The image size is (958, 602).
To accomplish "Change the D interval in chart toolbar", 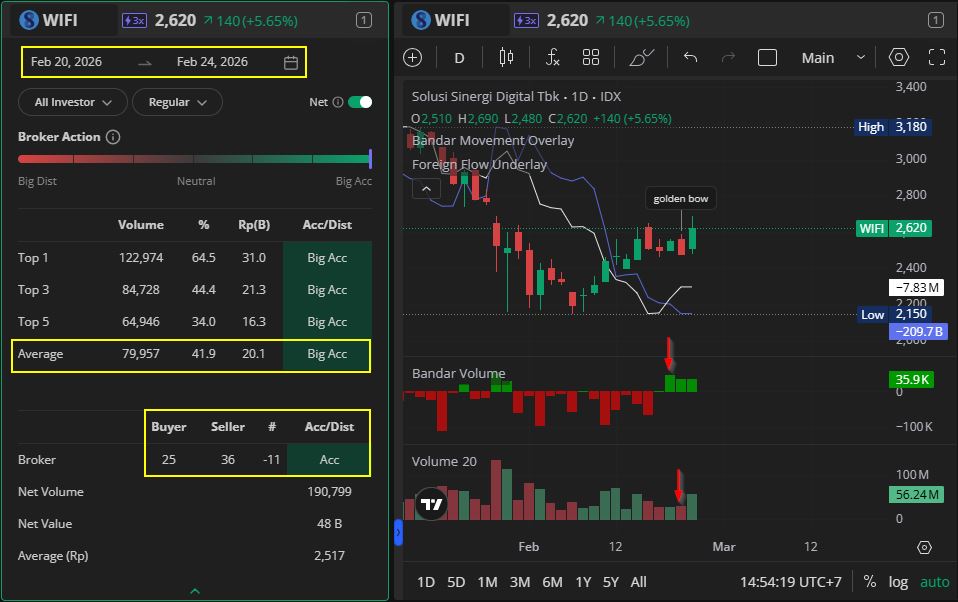I will tap(459, 58).
